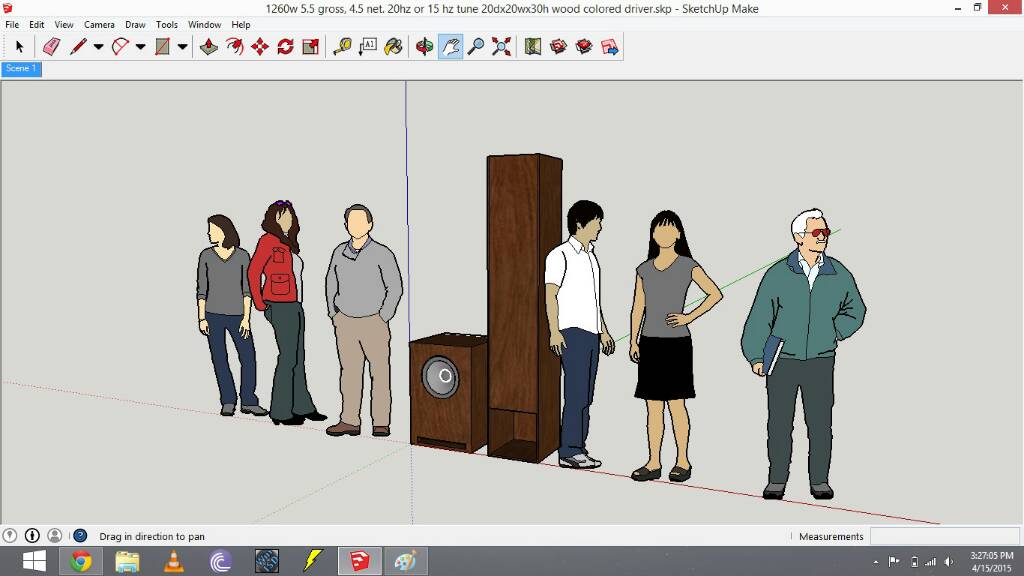Click the volume speaker tray icon

click(x=949, y=562)
